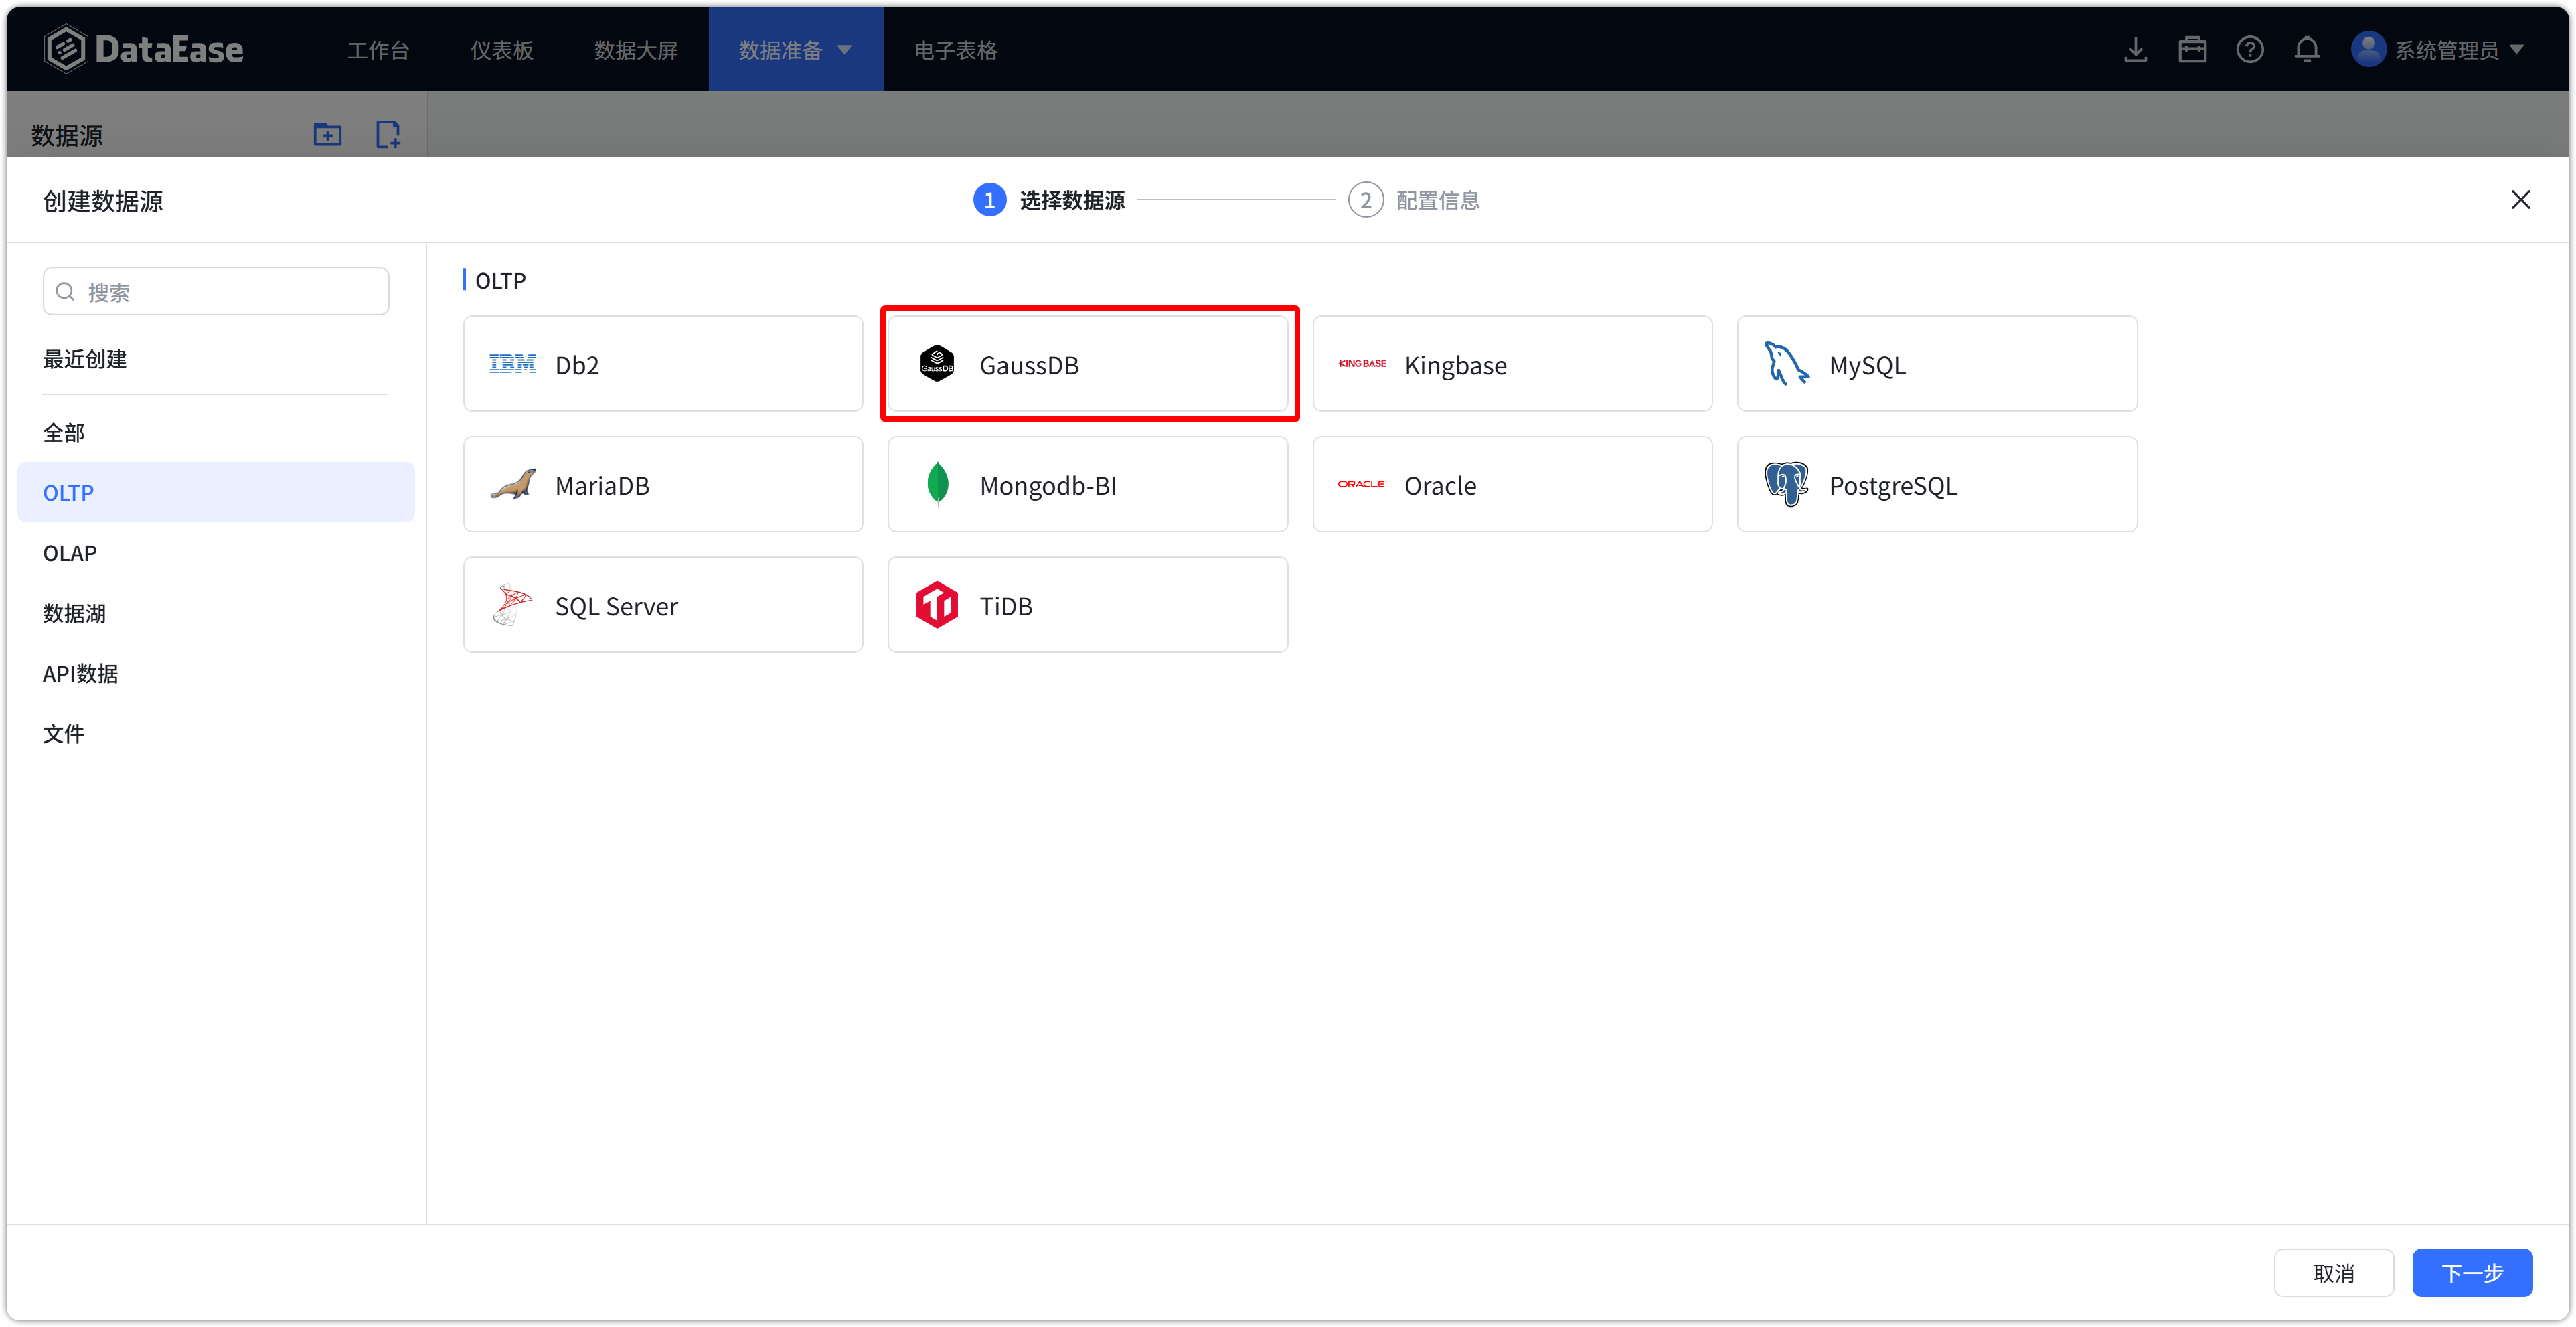Choose the Kingbase data source
2576x1327 pixels.
coord(1512,364)
